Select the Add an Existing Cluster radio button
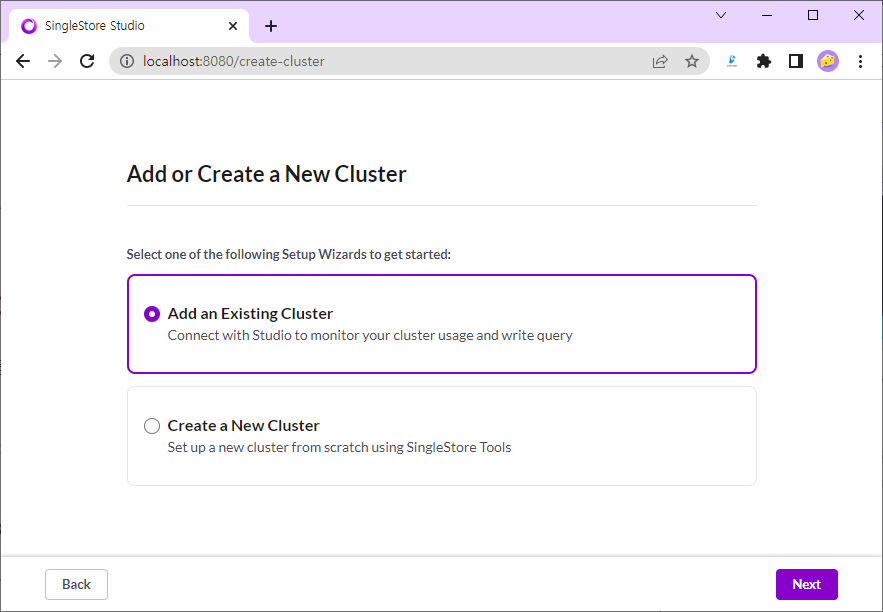Screen dimensions: 883x612 point(152,314)
